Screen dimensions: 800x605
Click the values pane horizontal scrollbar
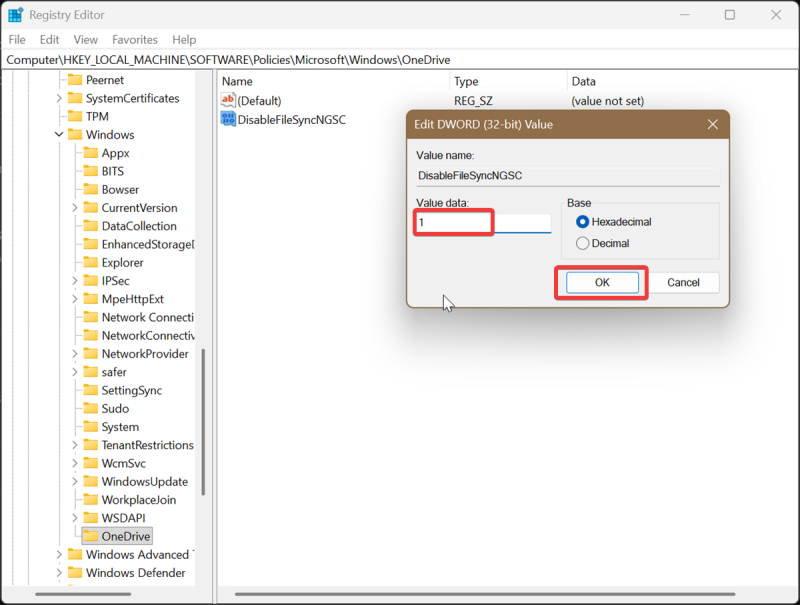coord(485,594)
